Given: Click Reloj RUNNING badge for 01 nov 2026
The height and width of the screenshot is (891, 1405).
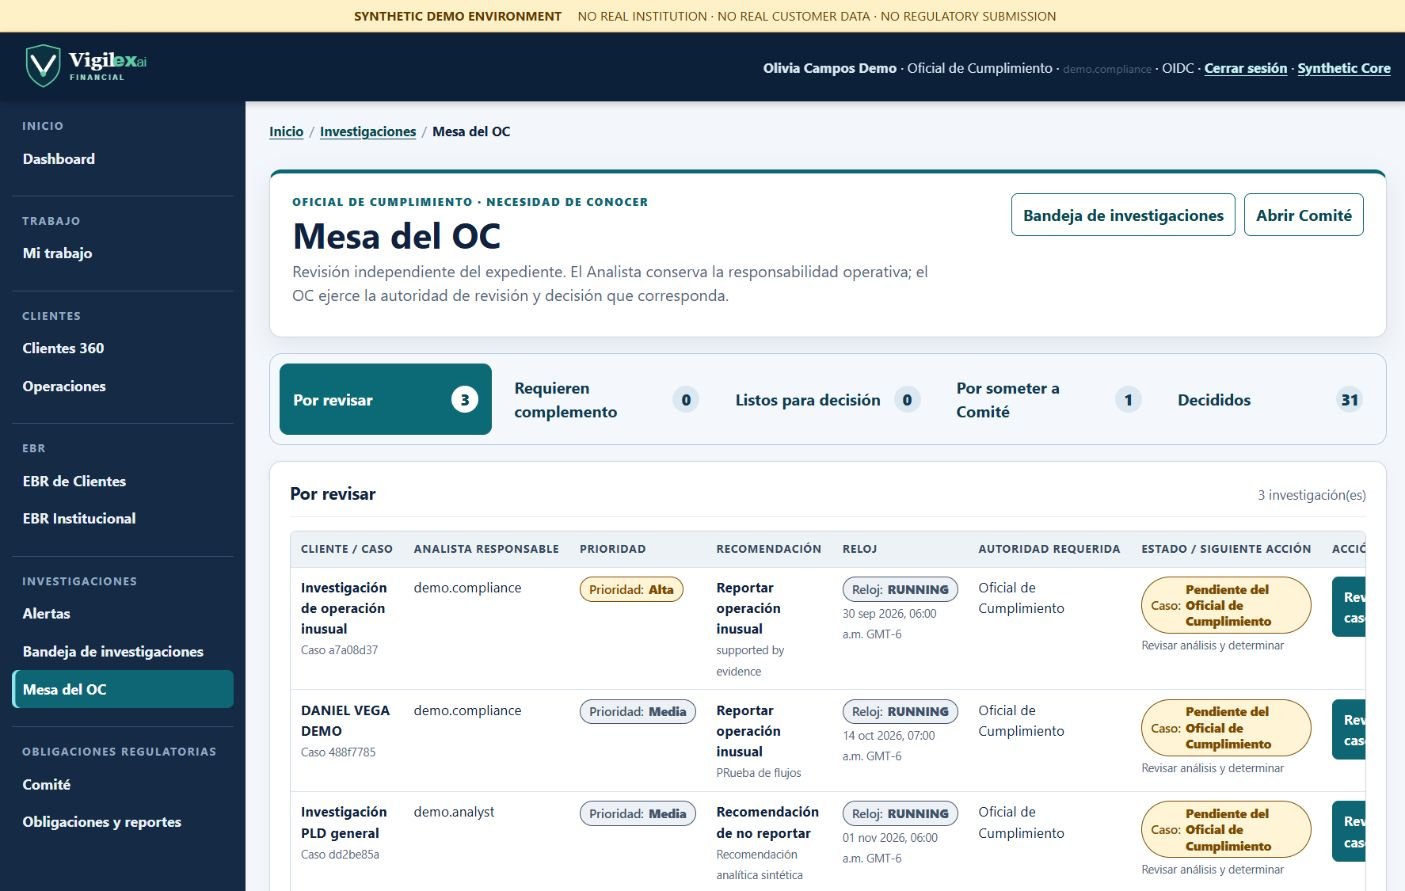Looking at the screenshot, I should pos(900,813).
